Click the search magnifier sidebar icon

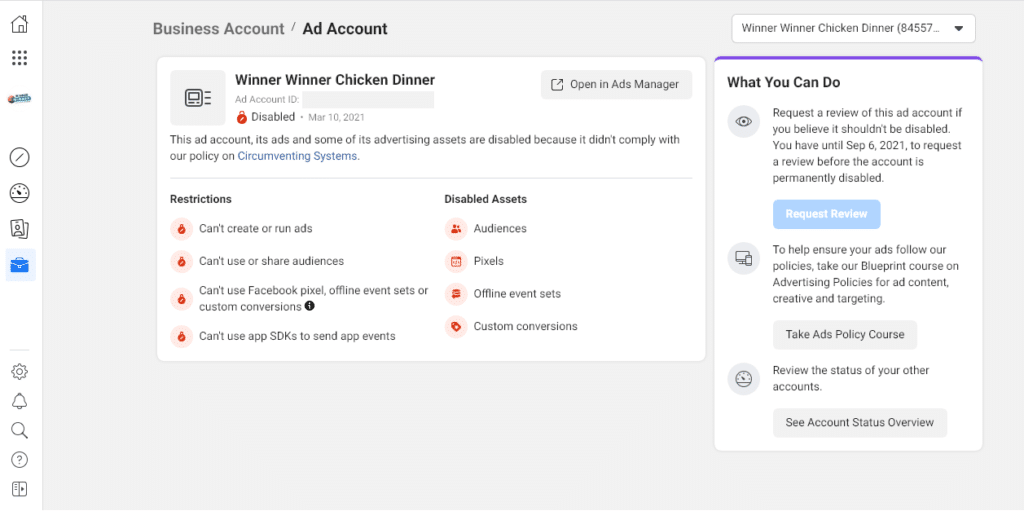pyautogui.click(x=20, y=430)
